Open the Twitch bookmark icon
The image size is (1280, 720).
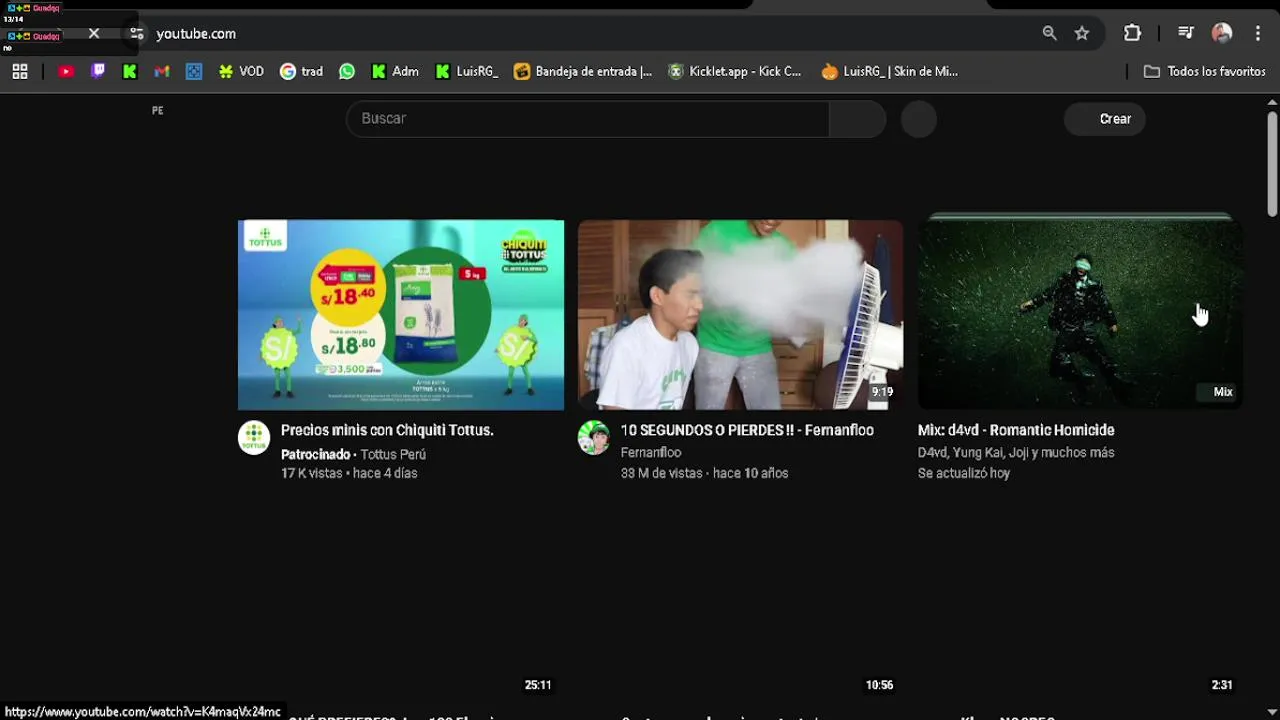[98, 71]
